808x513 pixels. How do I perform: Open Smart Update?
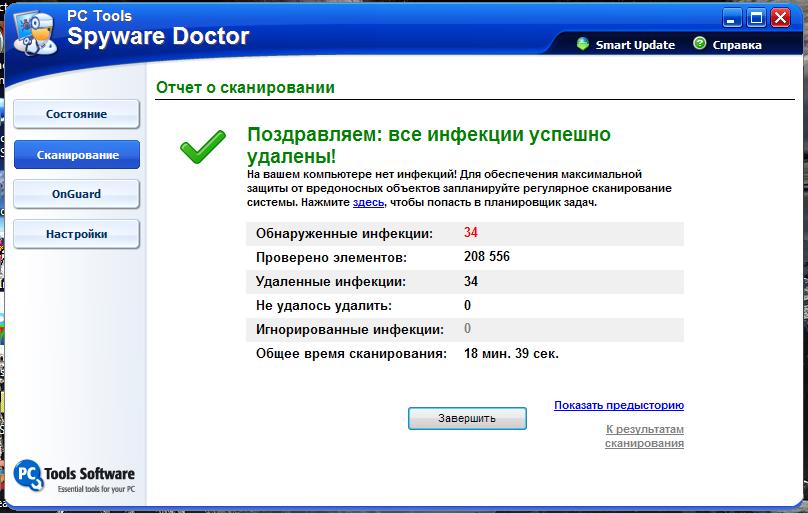(x=635, y=45)
